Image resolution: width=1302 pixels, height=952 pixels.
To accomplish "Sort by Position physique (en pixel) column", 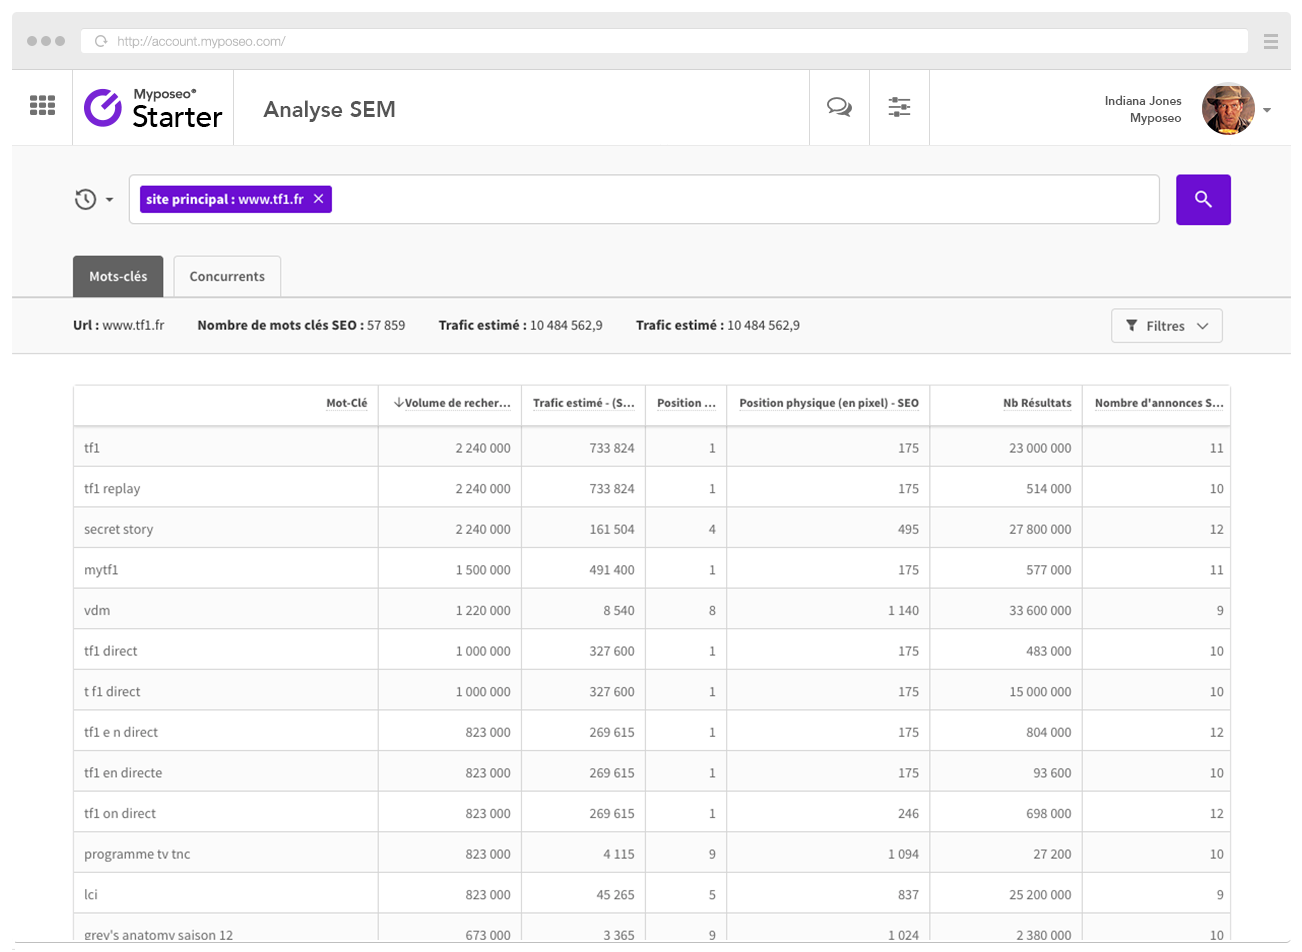I will 828,403.
